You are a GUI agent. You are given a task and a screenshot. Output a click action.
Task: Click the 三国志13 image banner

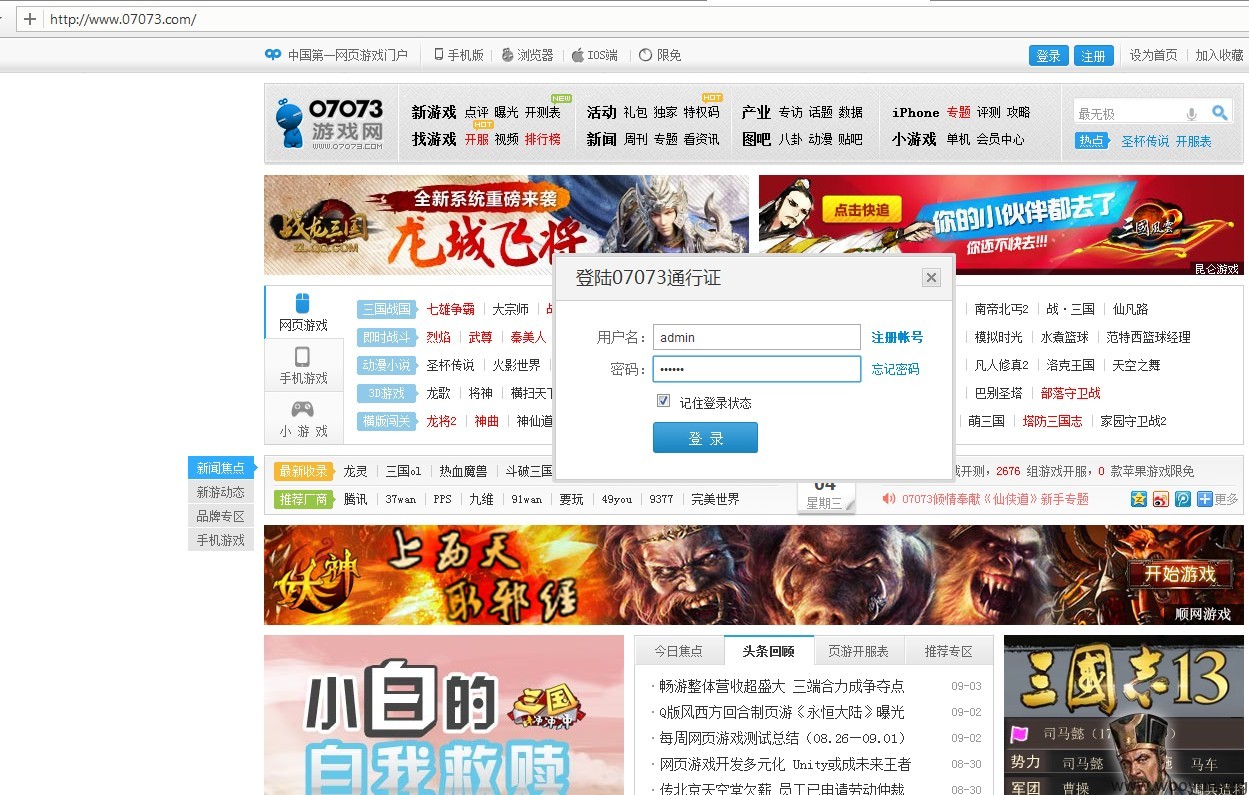(x=1124, y=715)
